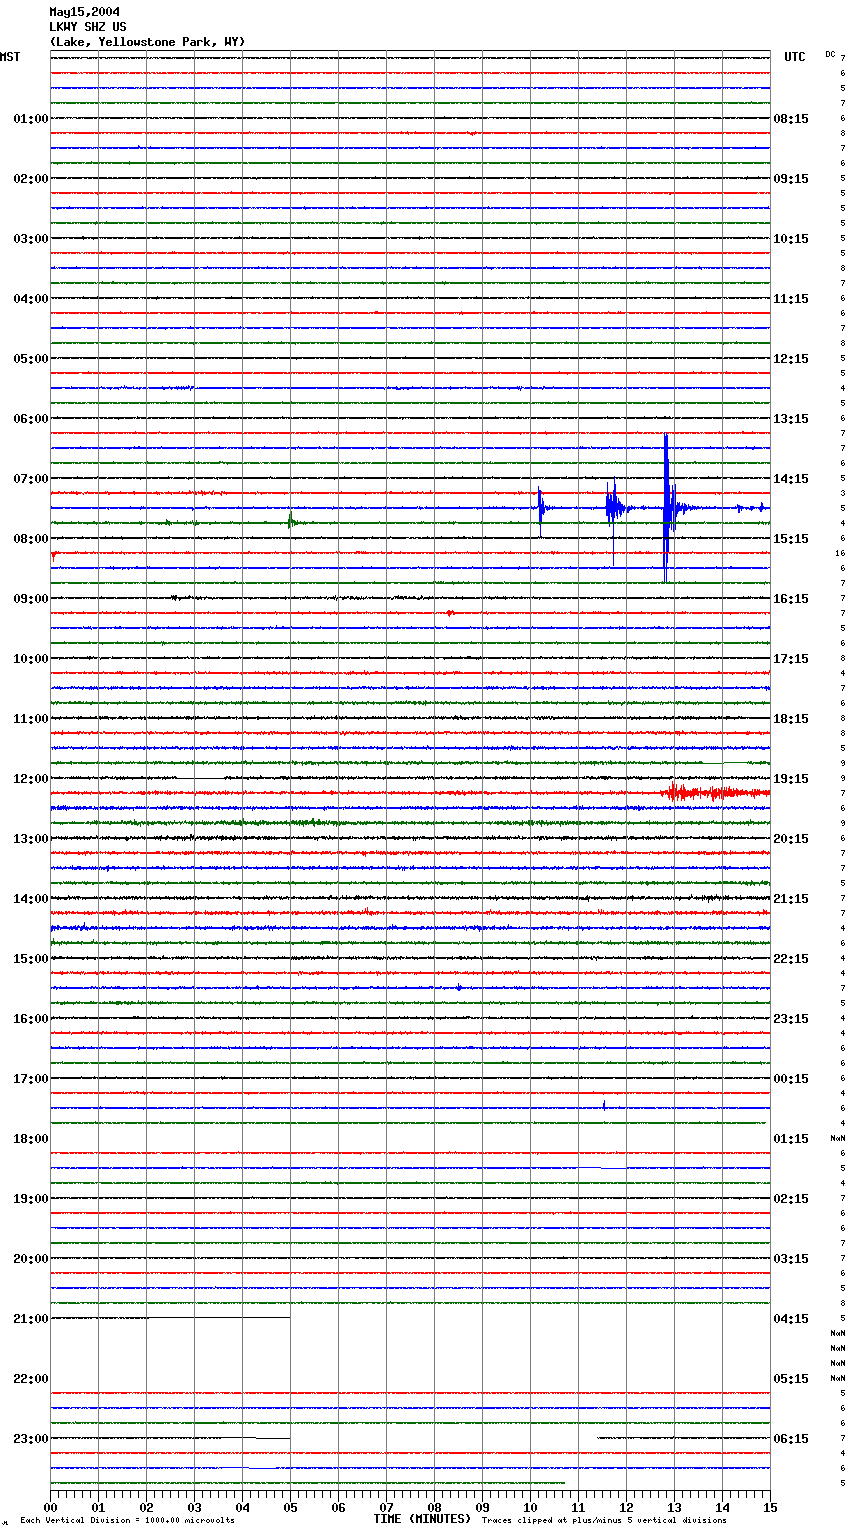Select the 08:00 MST time label
Screen dimensions: 850x1534
31,539
